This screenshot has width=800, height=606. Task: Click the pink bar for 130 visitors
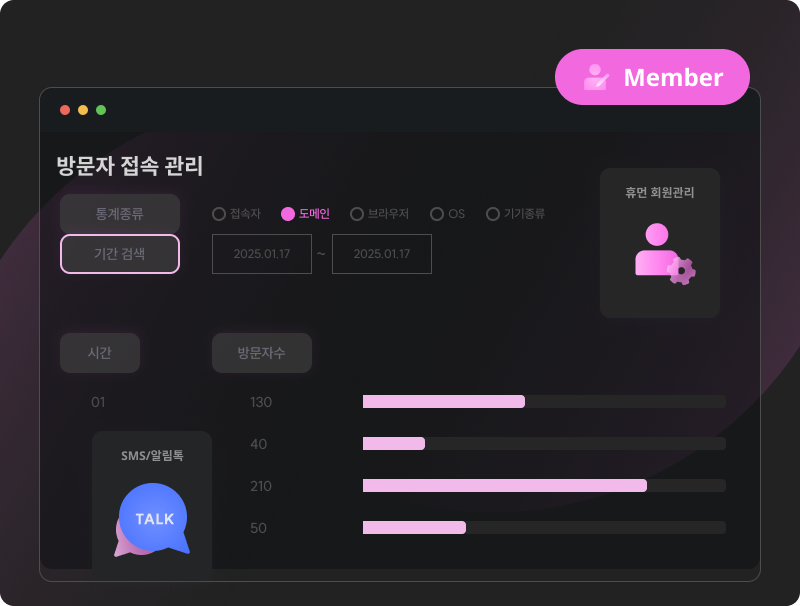tap(444, 401)
